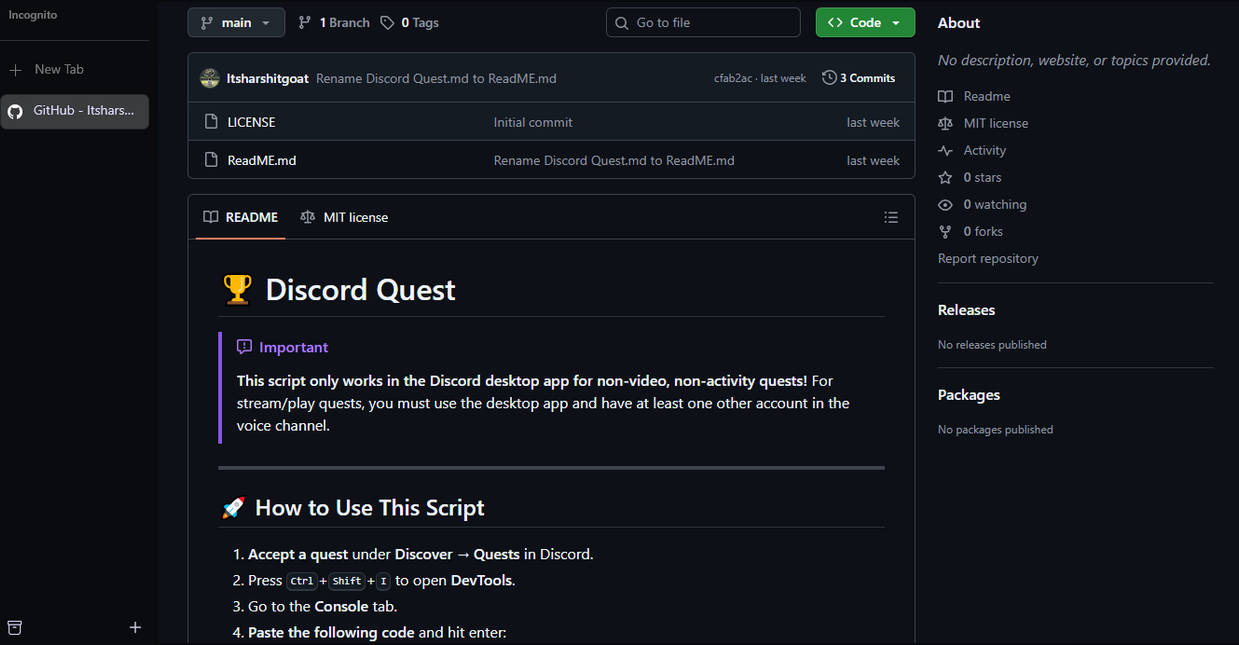Select the GitHub tab in the sidebar
Viewport: 1239px width, 645px height.
pyautogui.click(x=76, y=111)
